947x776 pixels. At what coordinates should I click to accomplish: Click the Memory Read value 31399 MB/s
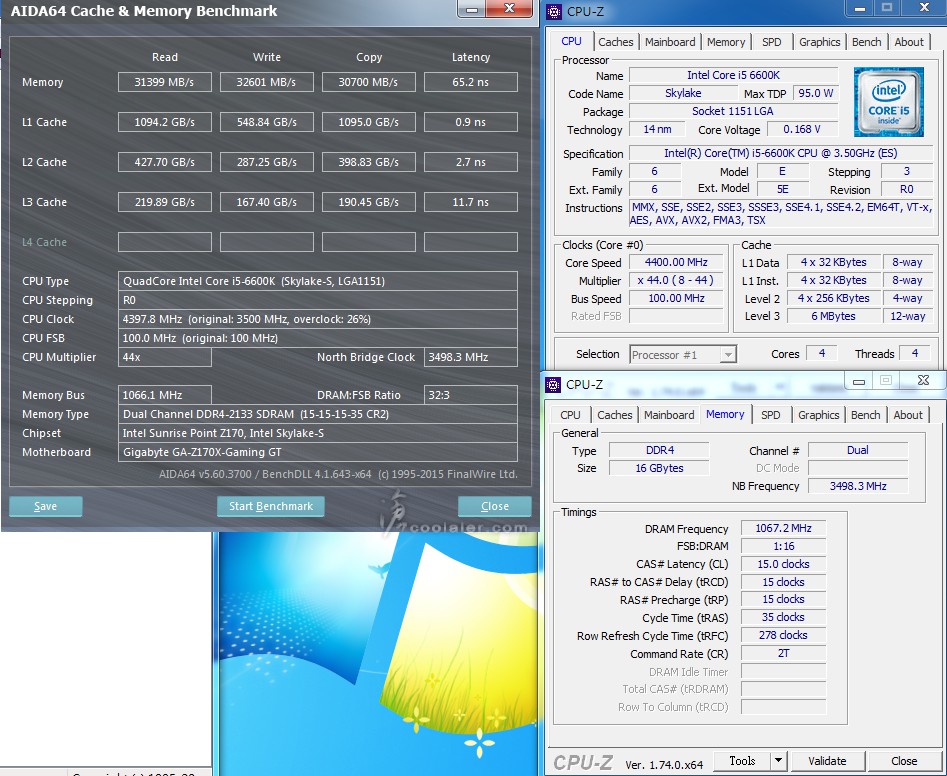(165, 82)
